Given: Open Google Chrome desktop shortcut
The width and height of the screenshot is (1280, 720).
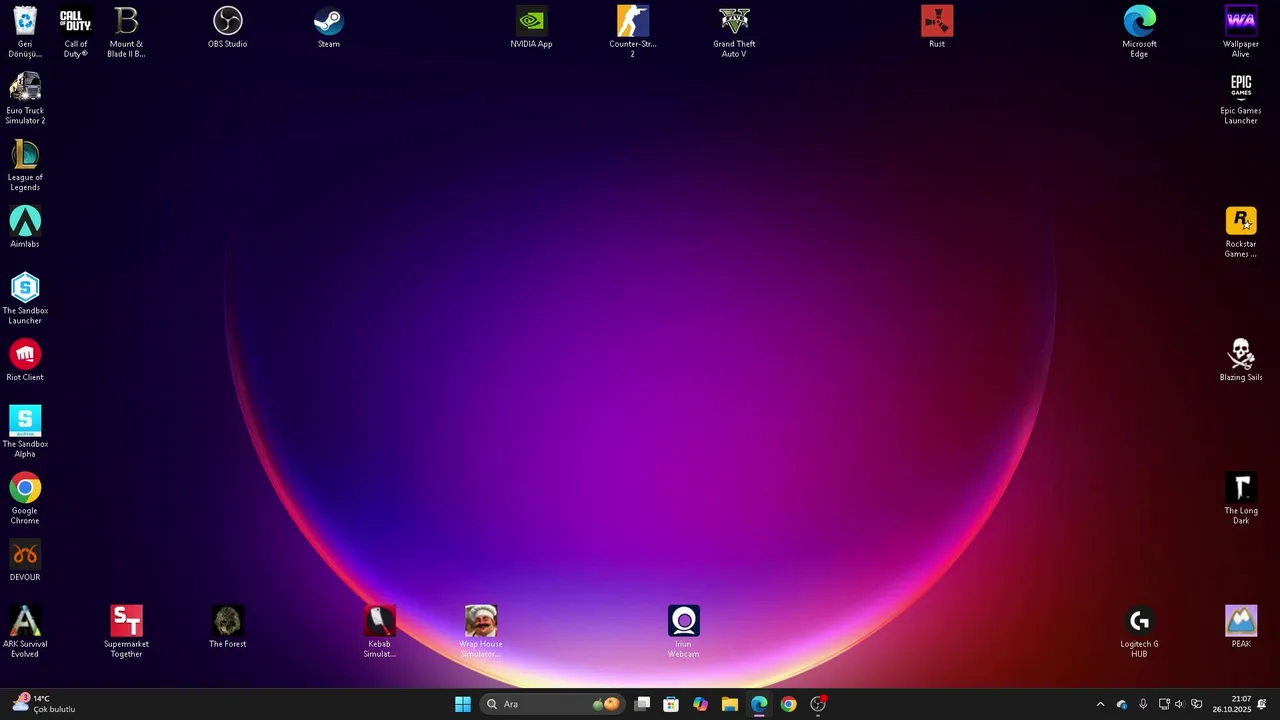Looking at the screenshot, I should click(x=25, y=499).
